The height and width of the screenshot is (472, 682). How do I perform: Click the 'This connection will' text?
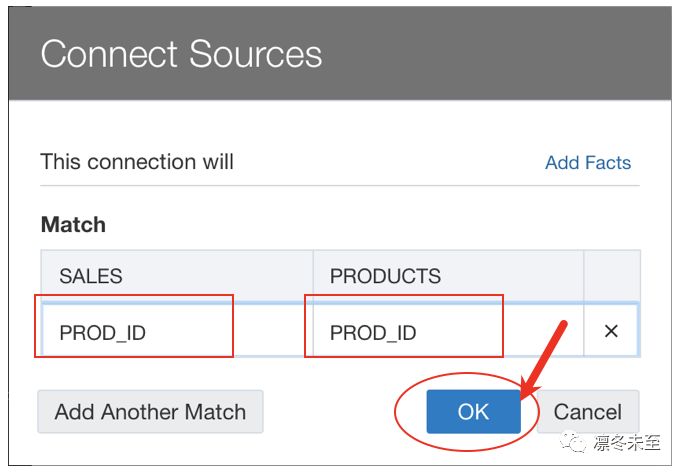tap(137, 162)
